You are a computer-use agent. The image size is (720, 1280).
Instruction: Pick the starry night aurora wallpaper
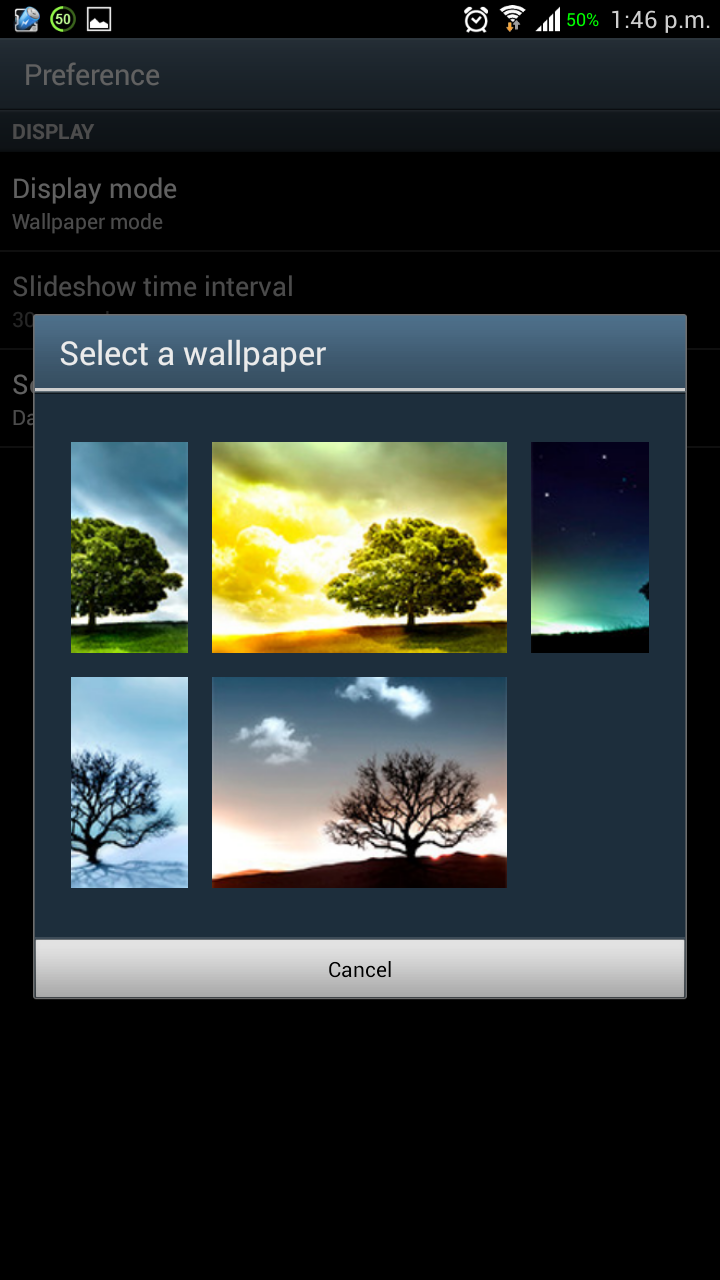[590, 547]
